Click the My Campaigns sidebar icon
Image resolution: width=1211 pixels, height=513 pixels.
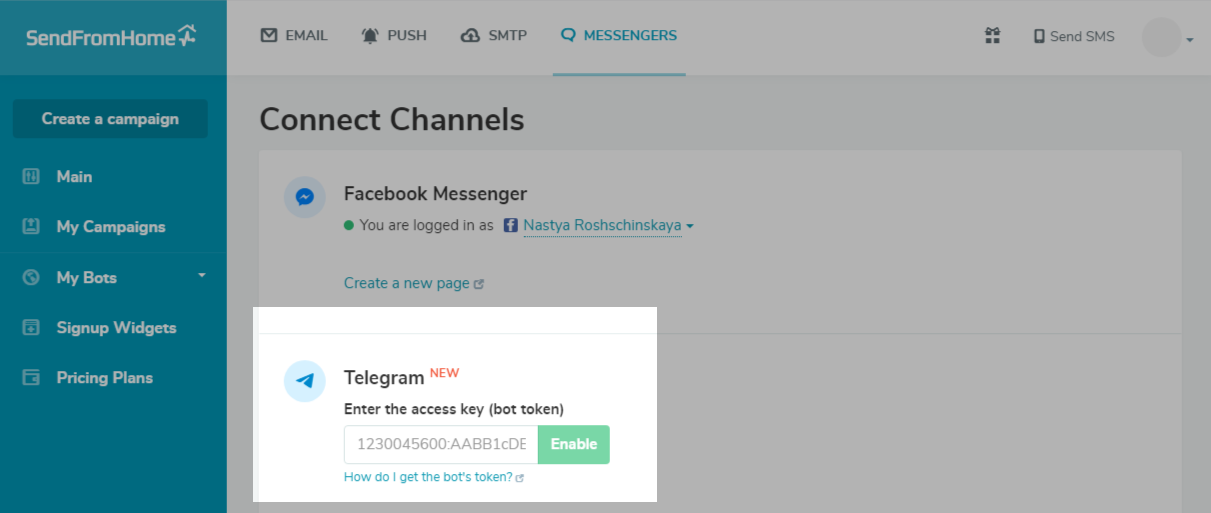coord(31,227)
